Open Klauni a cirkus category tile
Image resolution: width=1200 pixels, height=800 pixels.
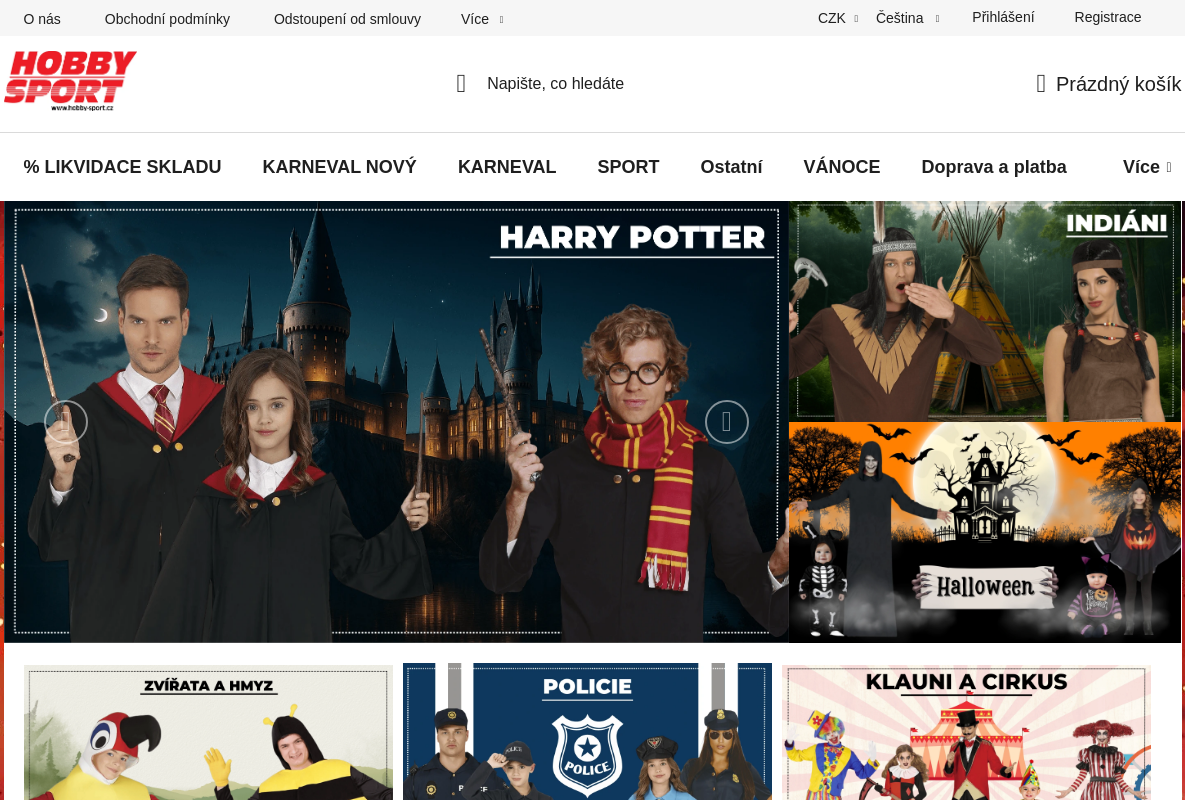coord(966,731)
